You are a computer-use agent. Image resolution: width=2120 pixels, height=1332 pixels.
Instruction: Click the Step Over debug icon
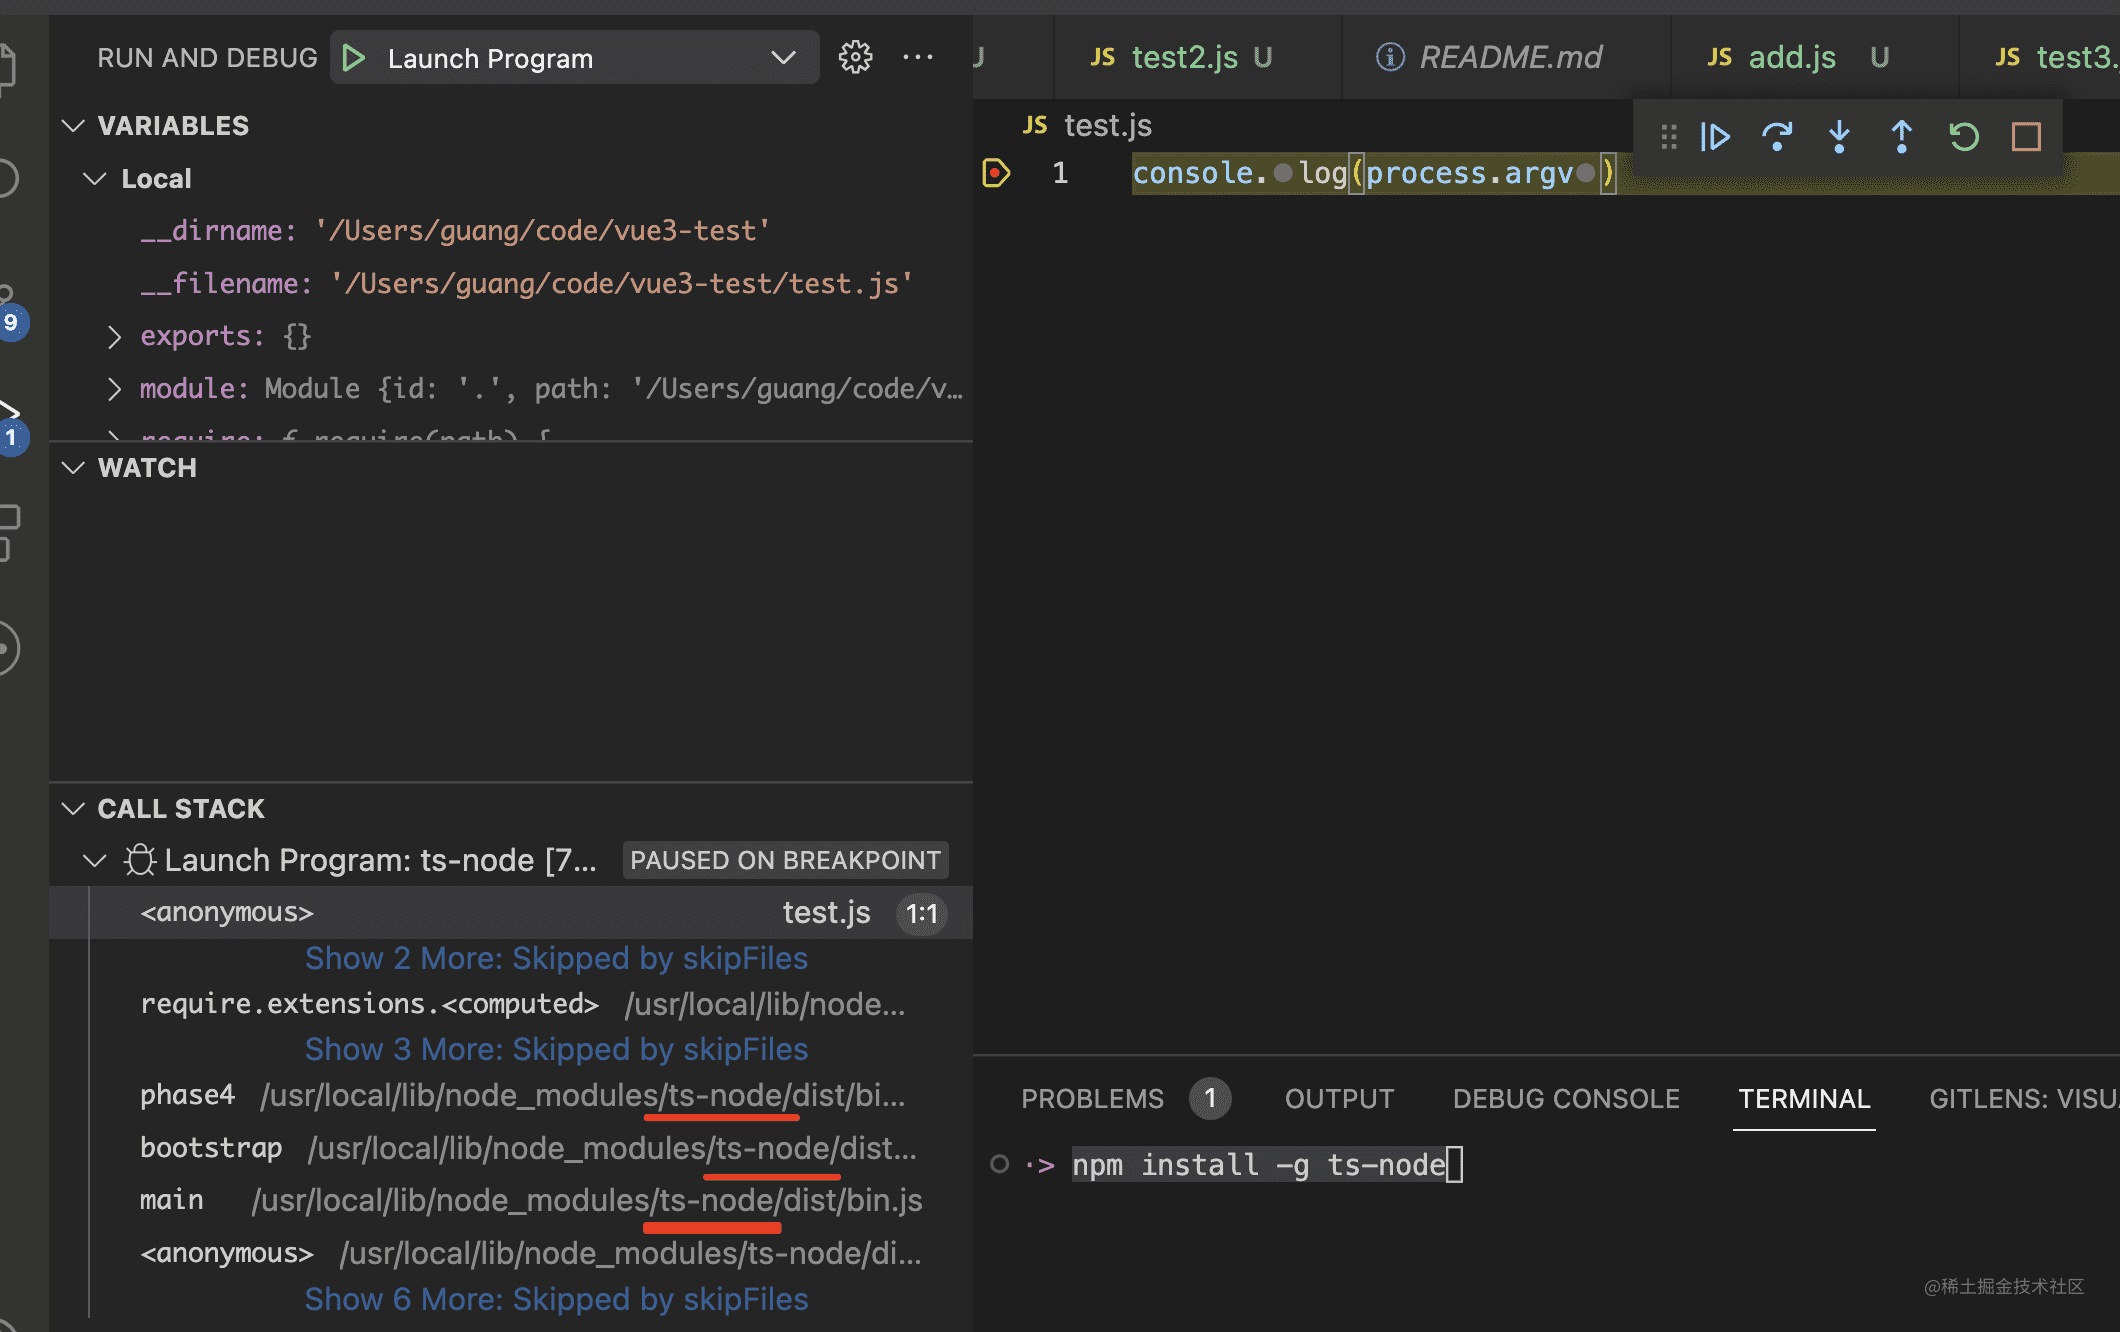1777,137
